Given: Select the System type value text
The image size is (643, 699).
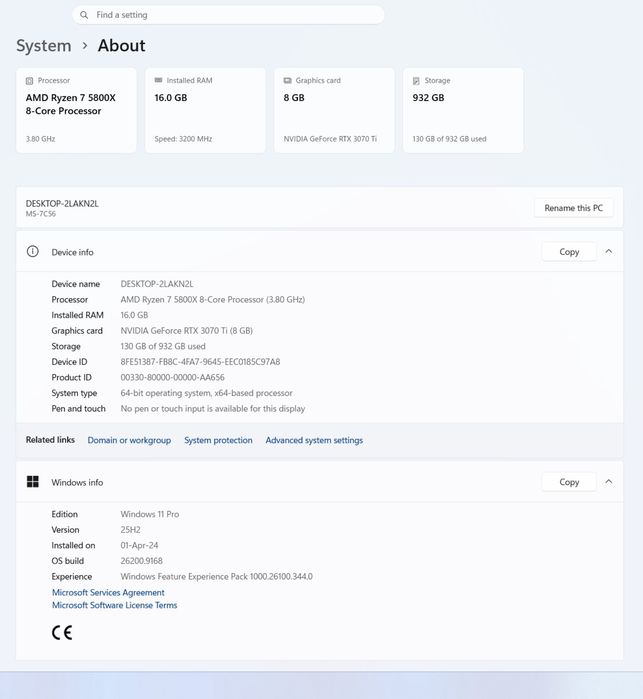Looking at the screenshot, I should [206, 393].
